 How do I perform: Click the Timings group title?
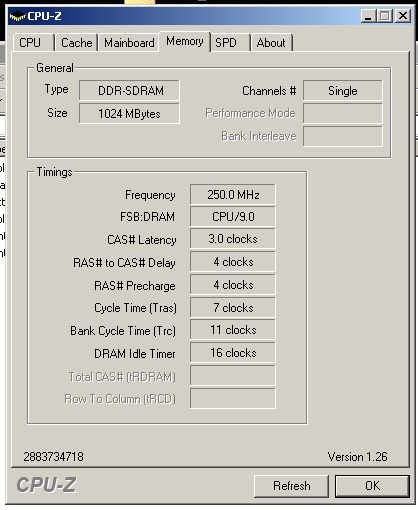(54, 172)
